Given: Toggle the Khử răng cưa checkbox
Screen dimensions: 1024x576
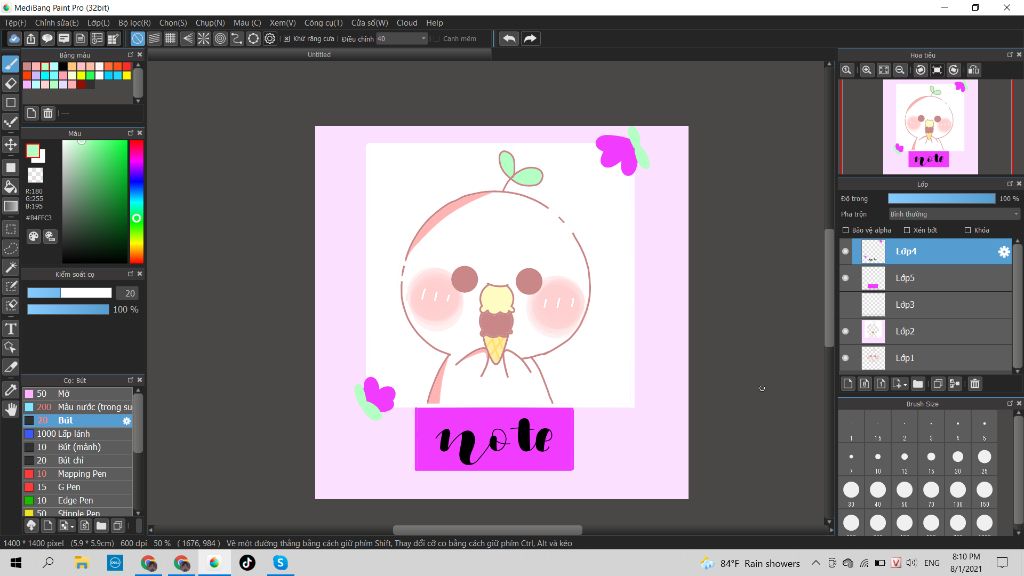Looking at the screenshot, I should coord(287,39).
